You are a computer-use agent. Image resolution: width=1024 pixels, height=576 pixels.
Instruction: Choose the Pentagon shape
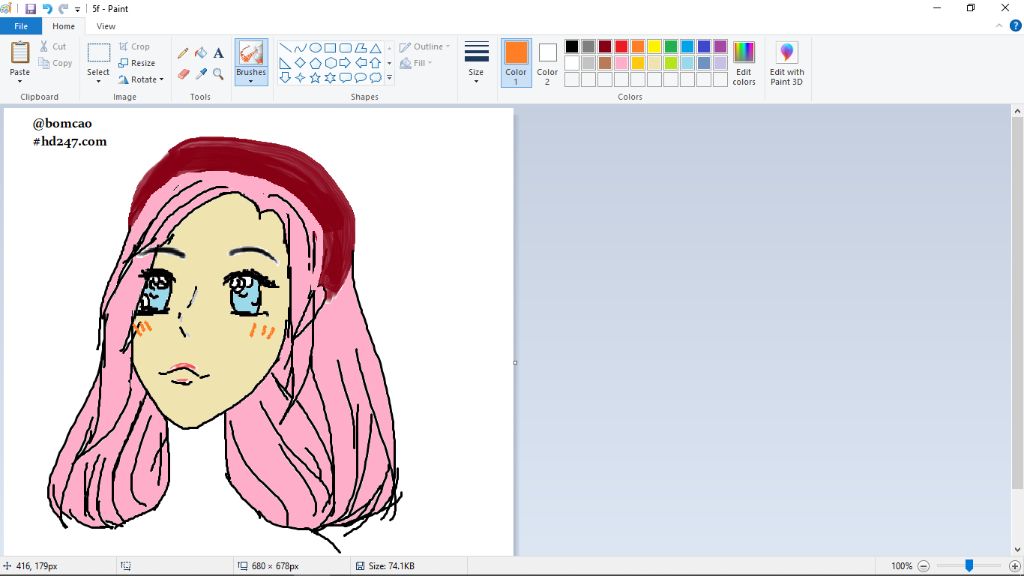click(x=315, y=63)
